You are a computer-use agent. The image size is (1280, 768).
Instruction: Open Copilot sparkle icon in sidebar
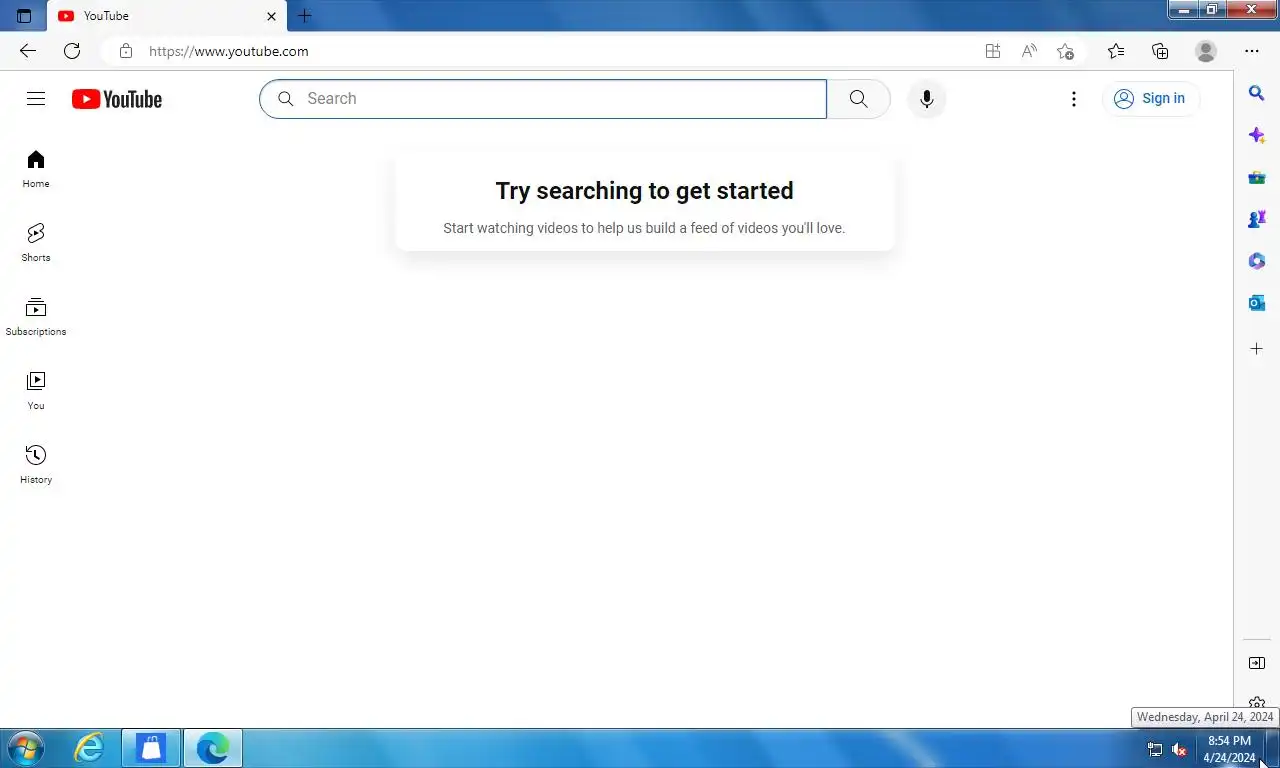click(1257, 135)
